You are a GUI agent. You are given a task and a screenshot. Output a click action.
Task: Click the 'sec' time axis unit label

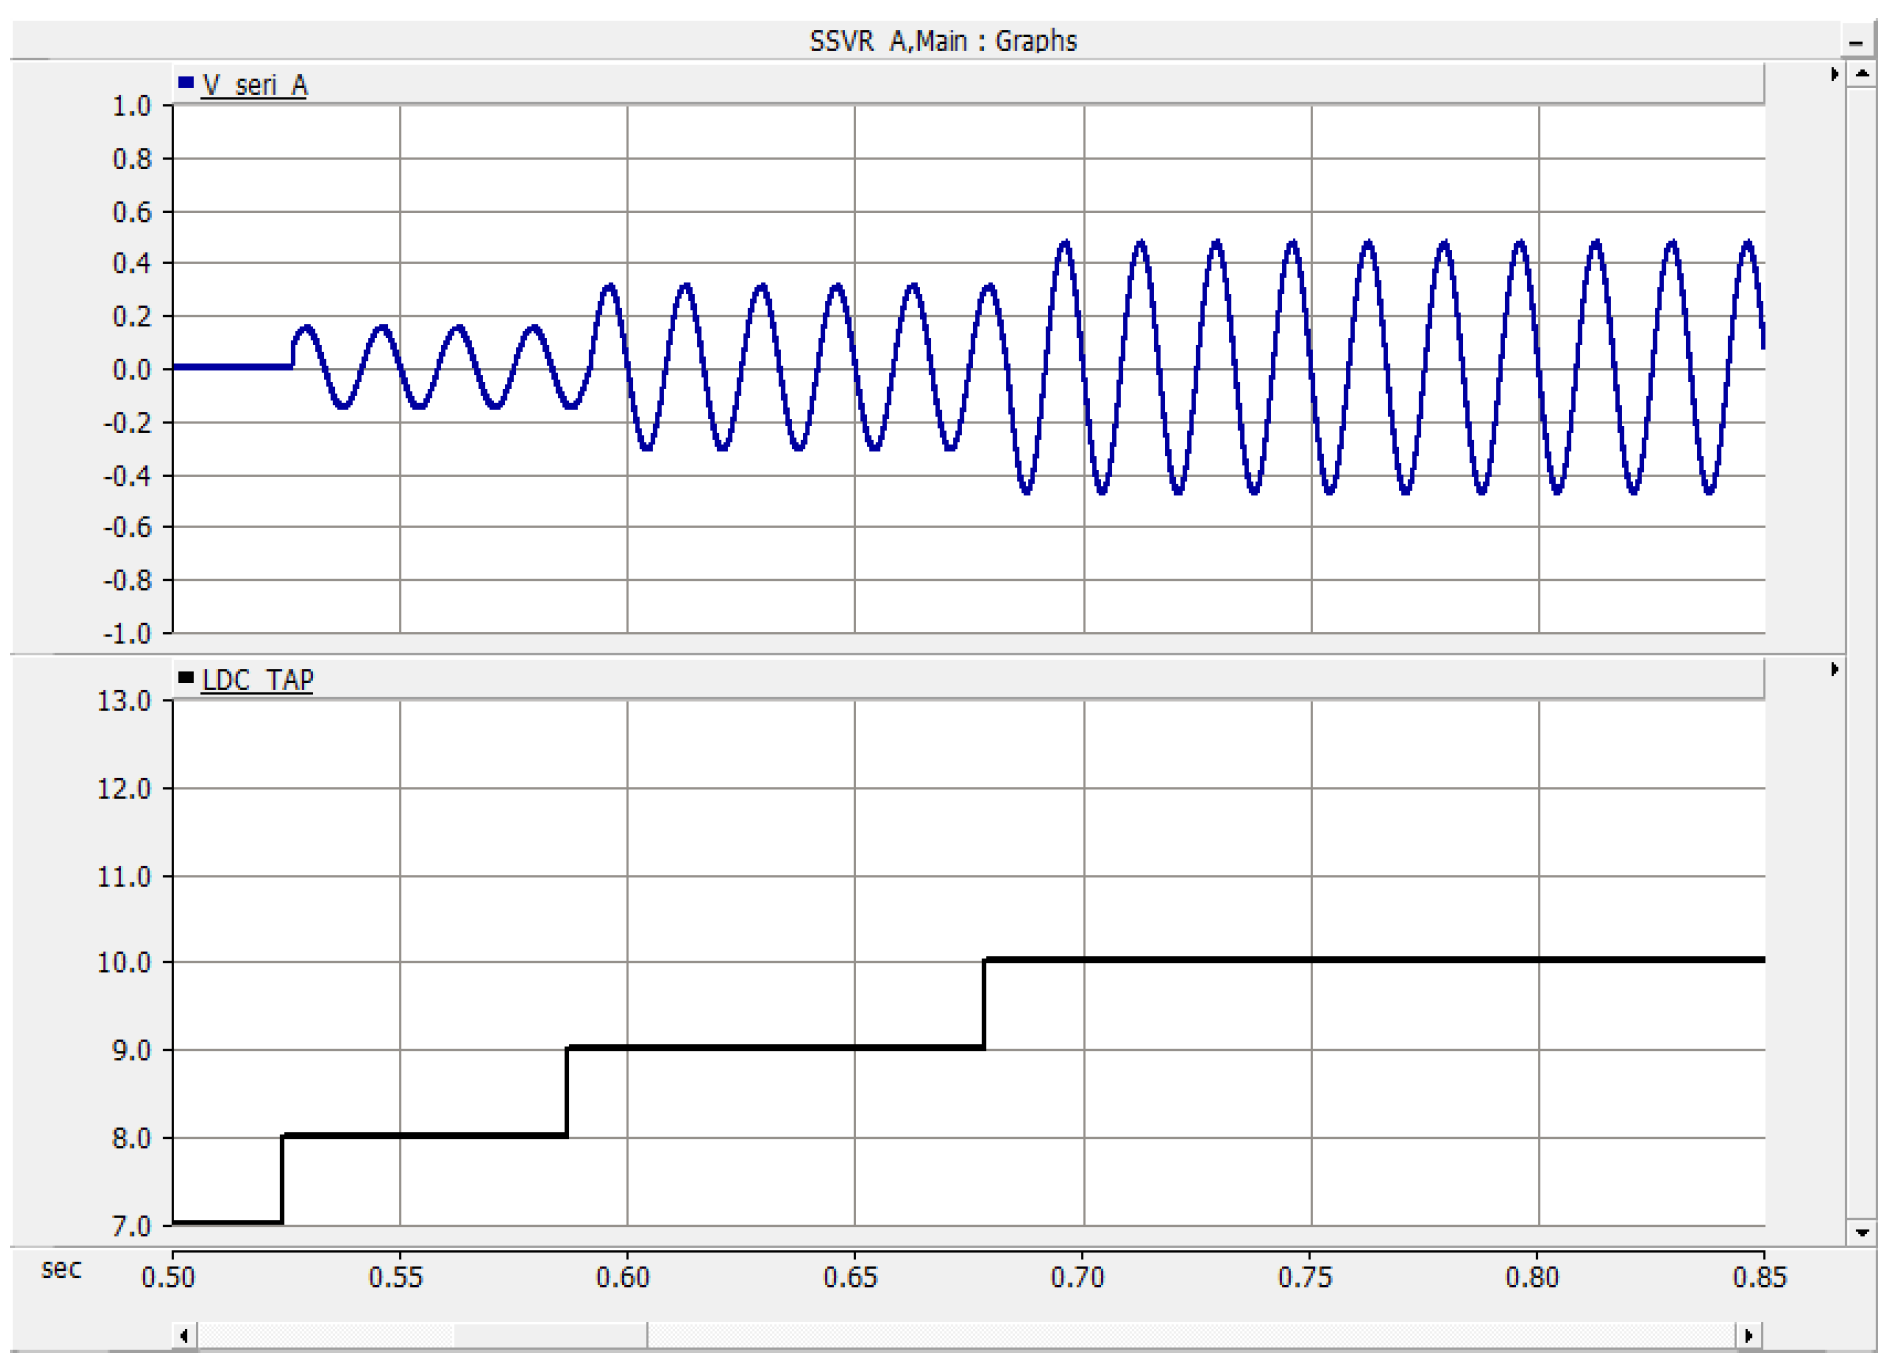61,1269
